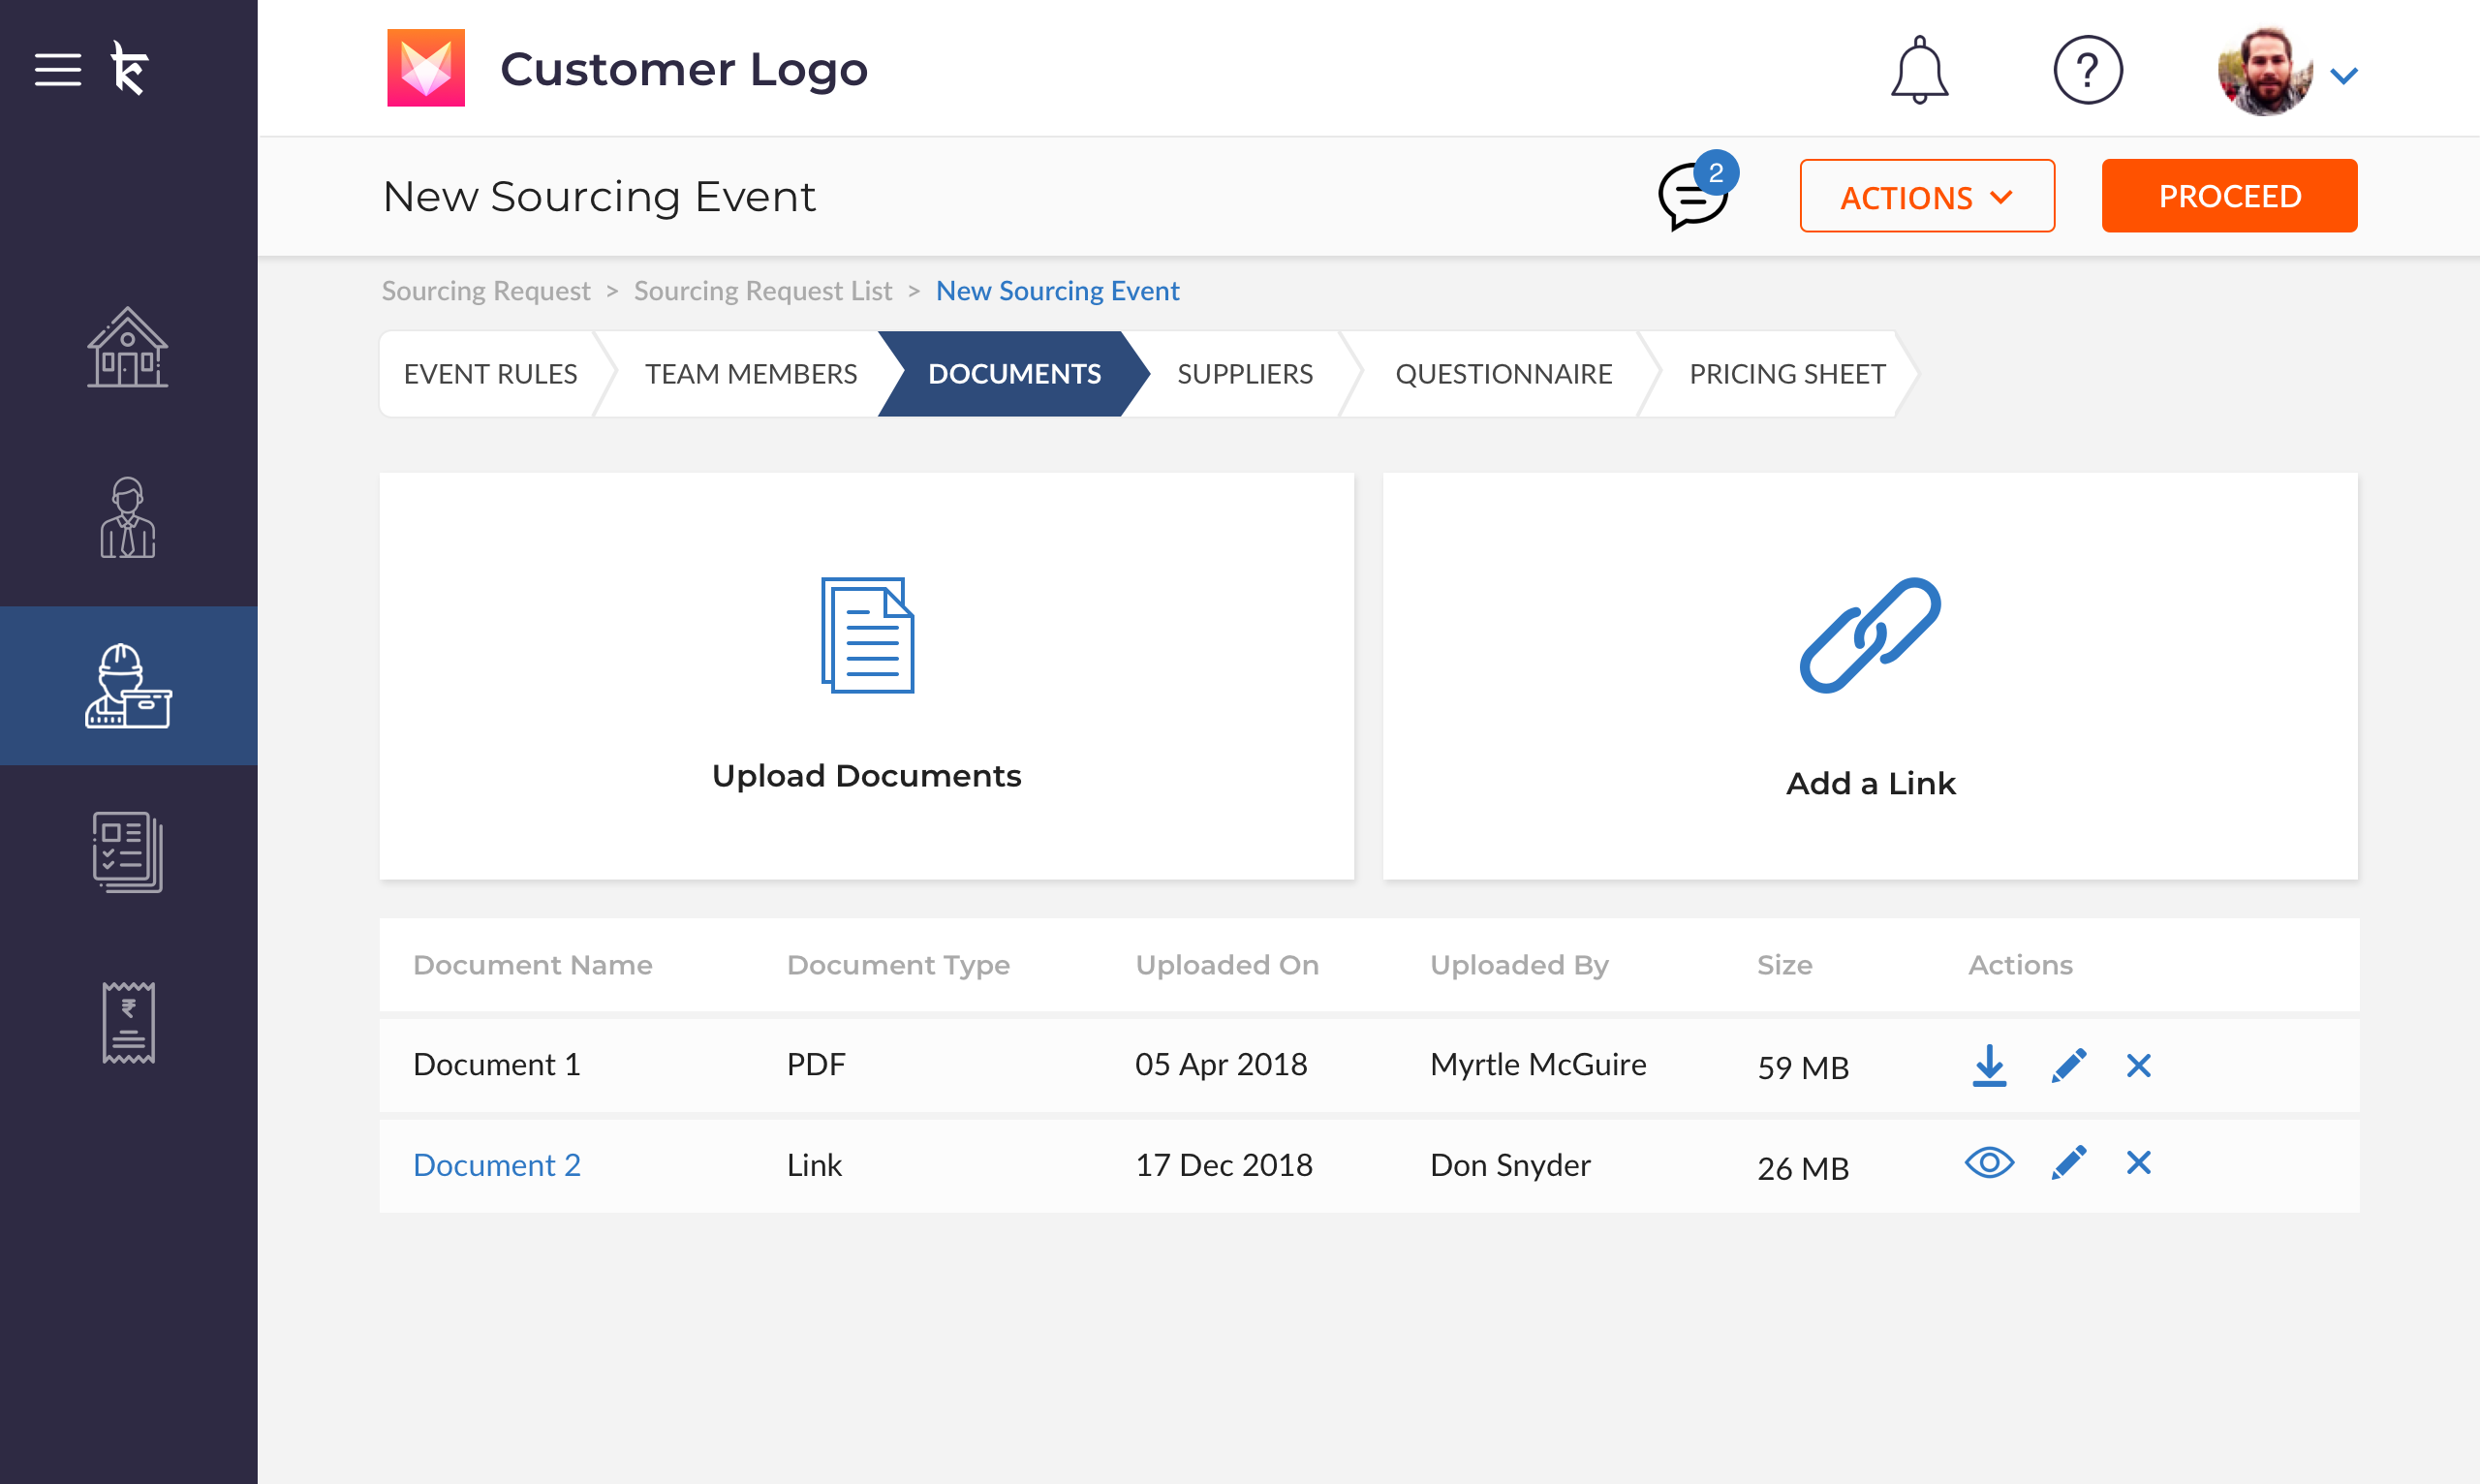The width and height of the screenshot is (2480, 1484).
Task: Edit Document 2 with pencil icon
Action: (x=2068, y=1163)
